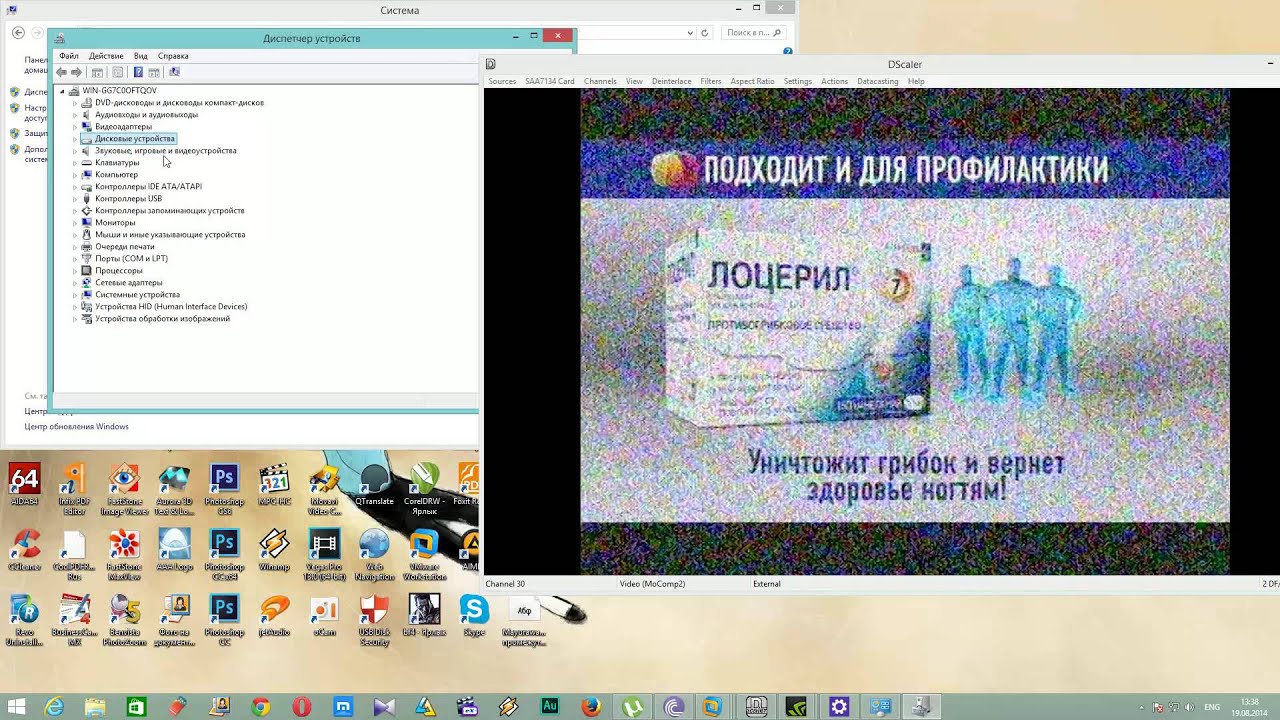Screen dimensions: 1280x720
Task: Open CorelDRW desktop shortcut
Action: [424, 490]
